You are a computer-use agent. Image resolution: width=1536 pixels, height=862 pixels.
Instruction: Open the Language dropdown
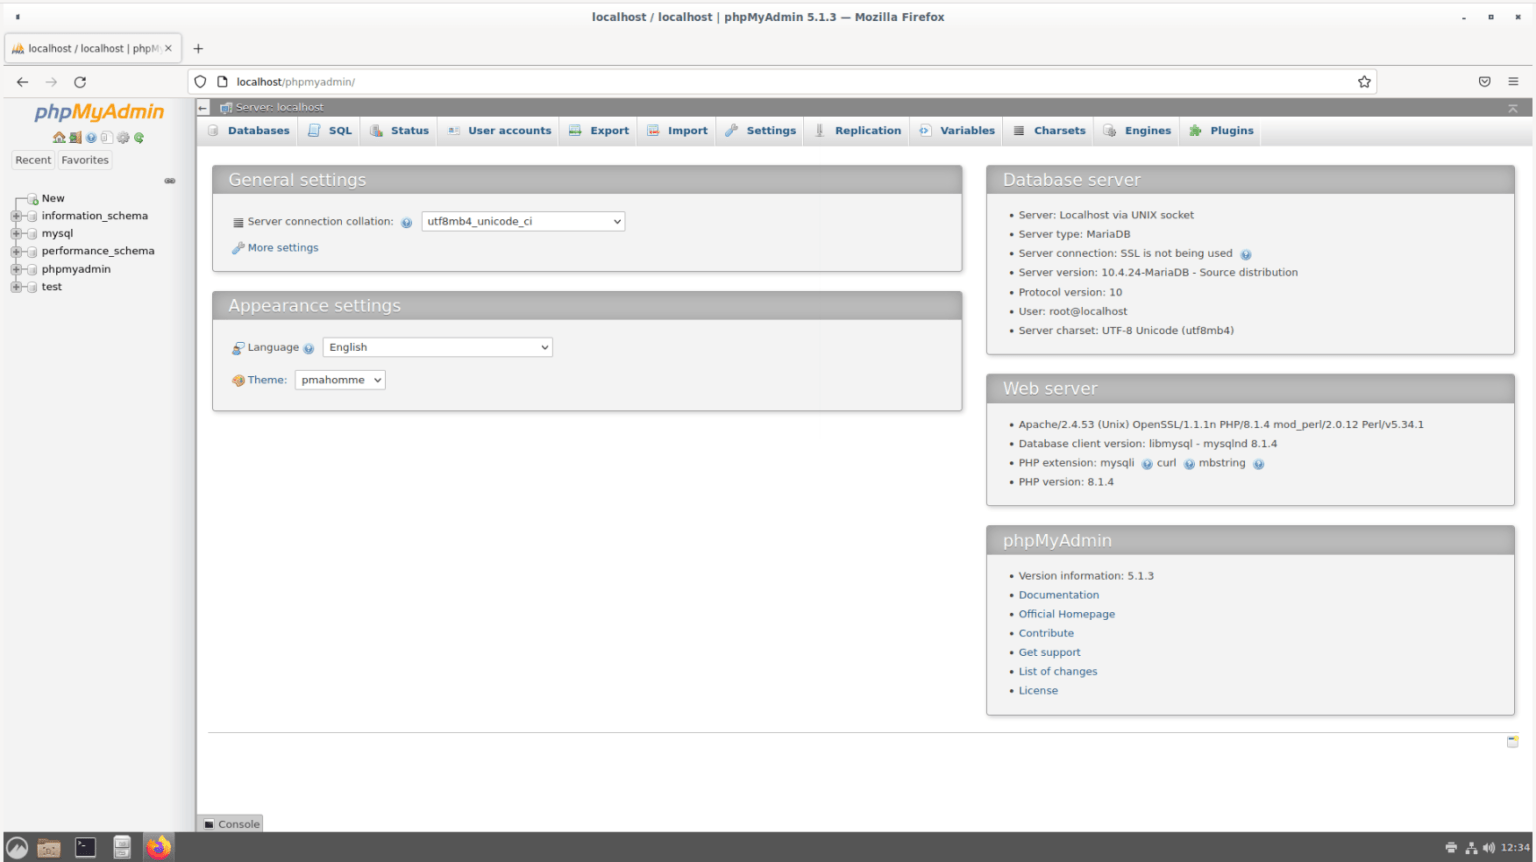pos(437,348)
